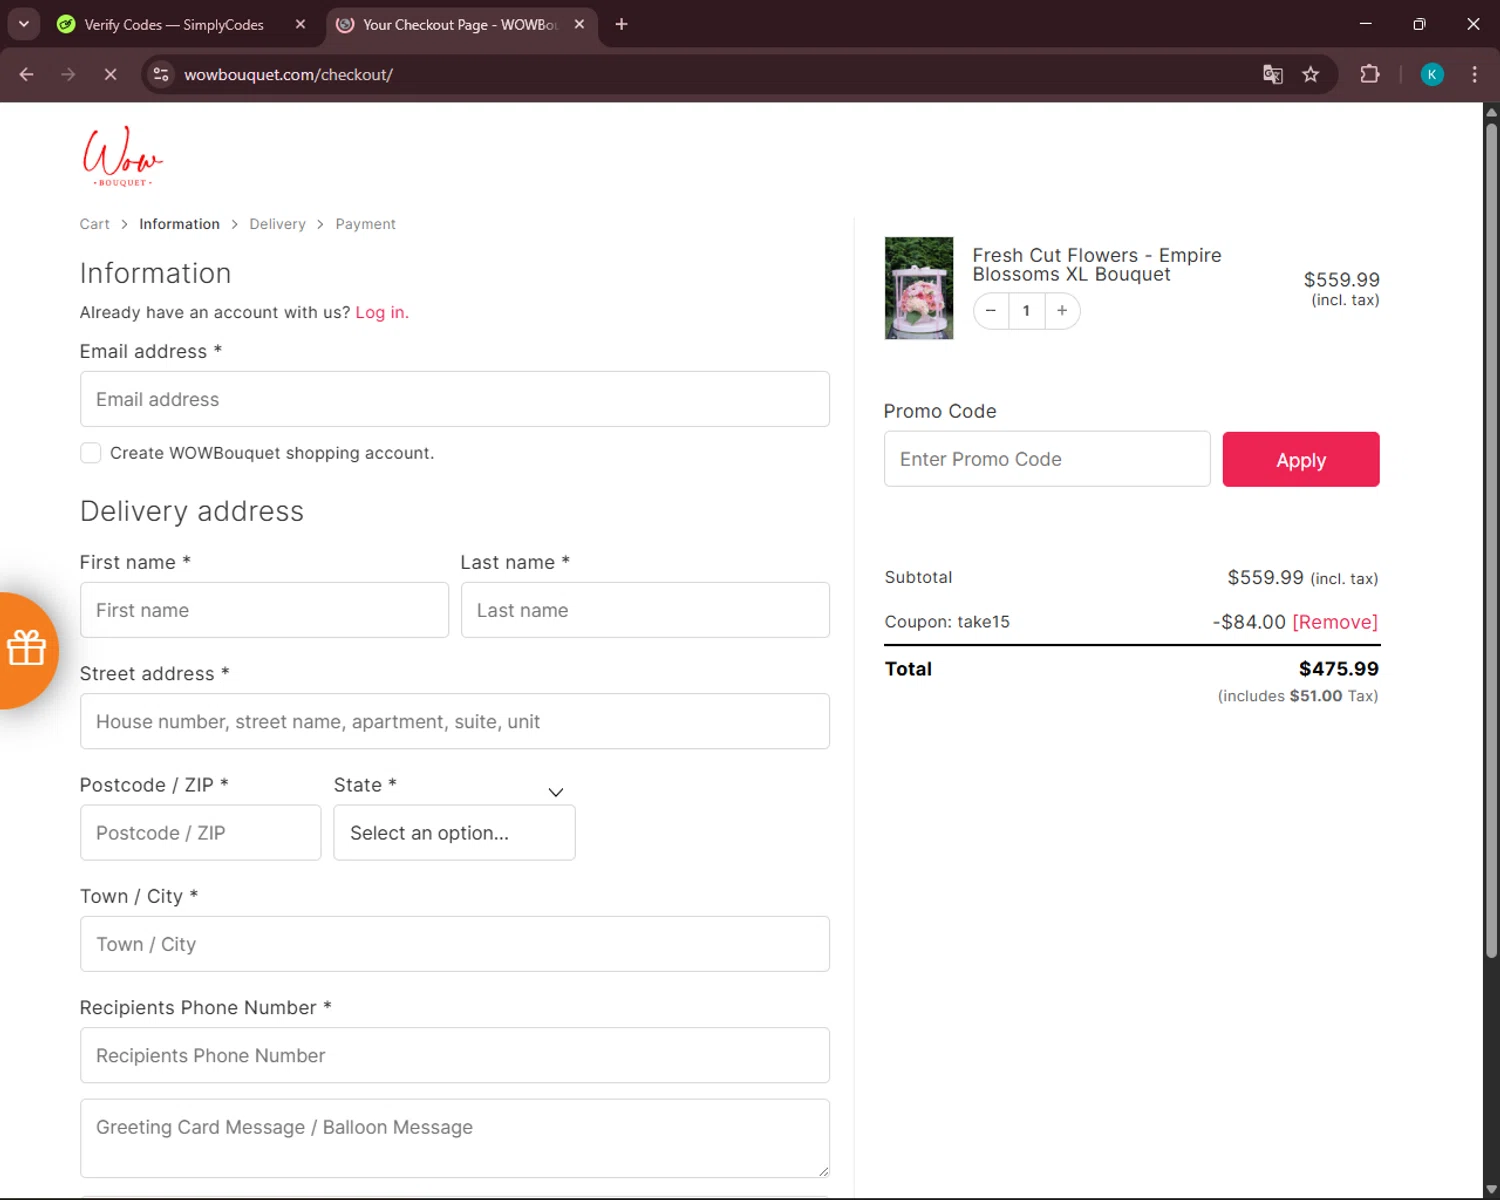Click the page vertical scrollbar
The height and width of the screenshot is (1200, 1500).
[1491, 540]
